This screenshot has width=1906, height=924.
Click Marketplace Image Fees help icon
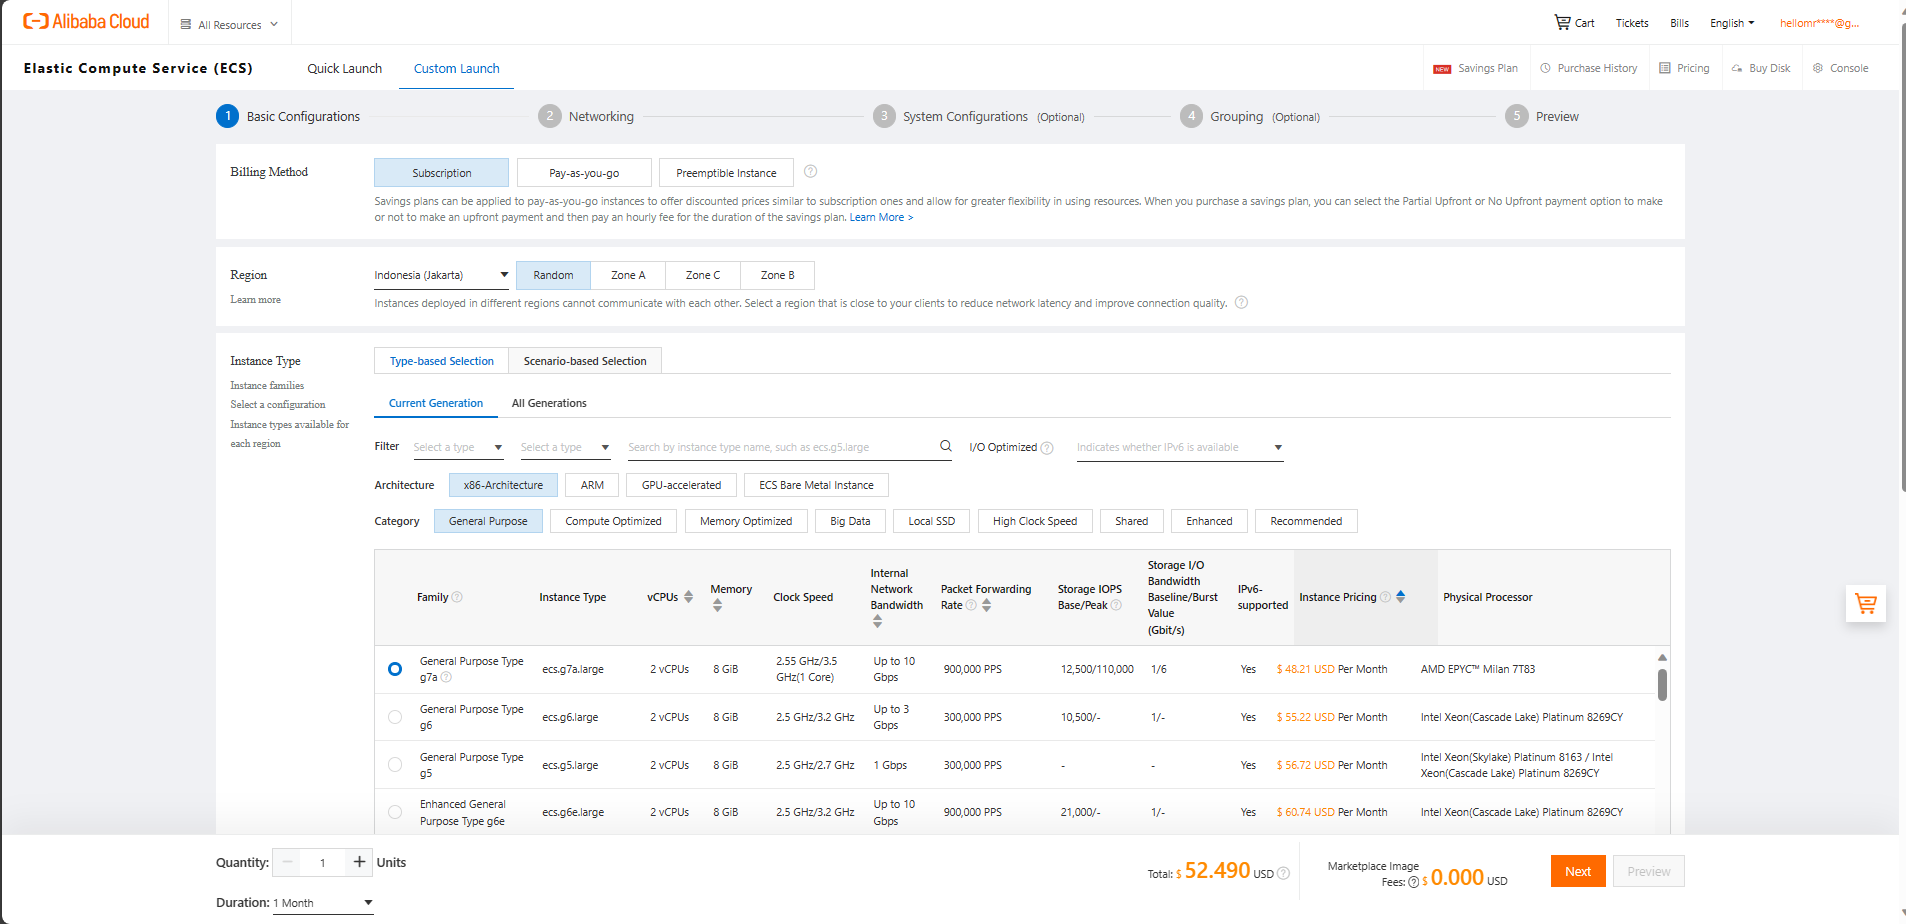(1413, 882)
